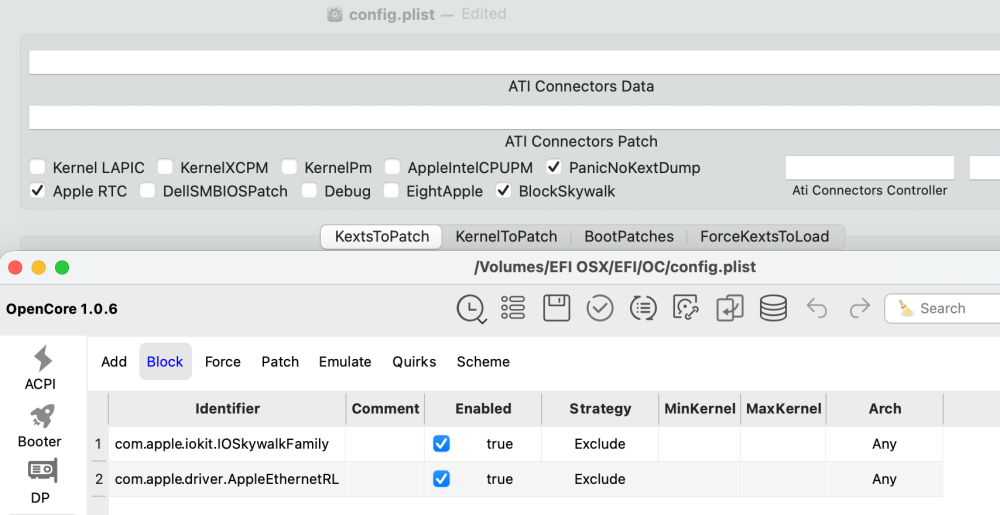Switch to the Patch tab

280,361
